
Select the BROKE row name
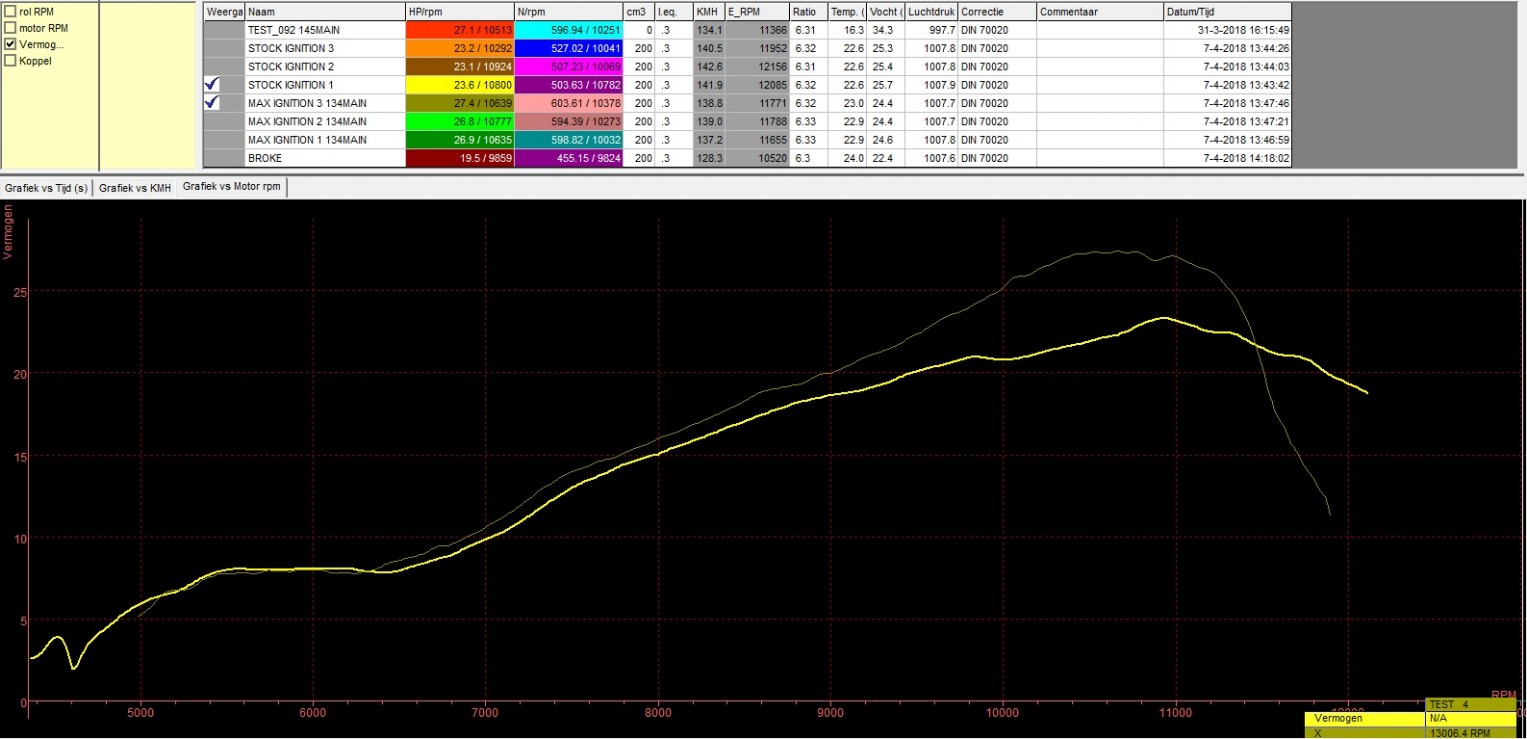325,158
